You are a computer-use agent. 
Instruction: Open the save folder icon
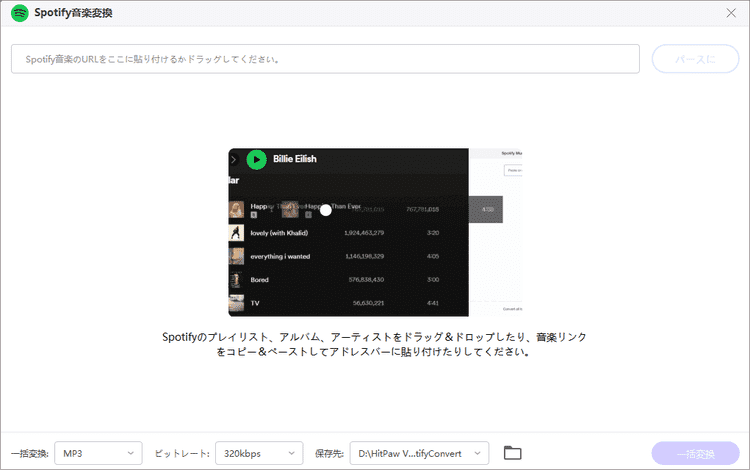click(512, 453)
